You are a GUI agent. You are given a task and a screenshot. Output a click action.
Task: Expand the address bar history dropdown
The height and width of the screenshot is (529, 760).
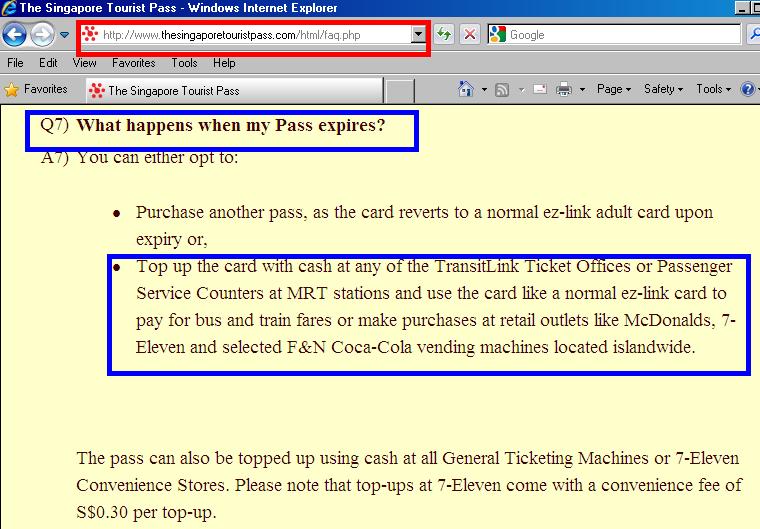click(x=418, y=34)
